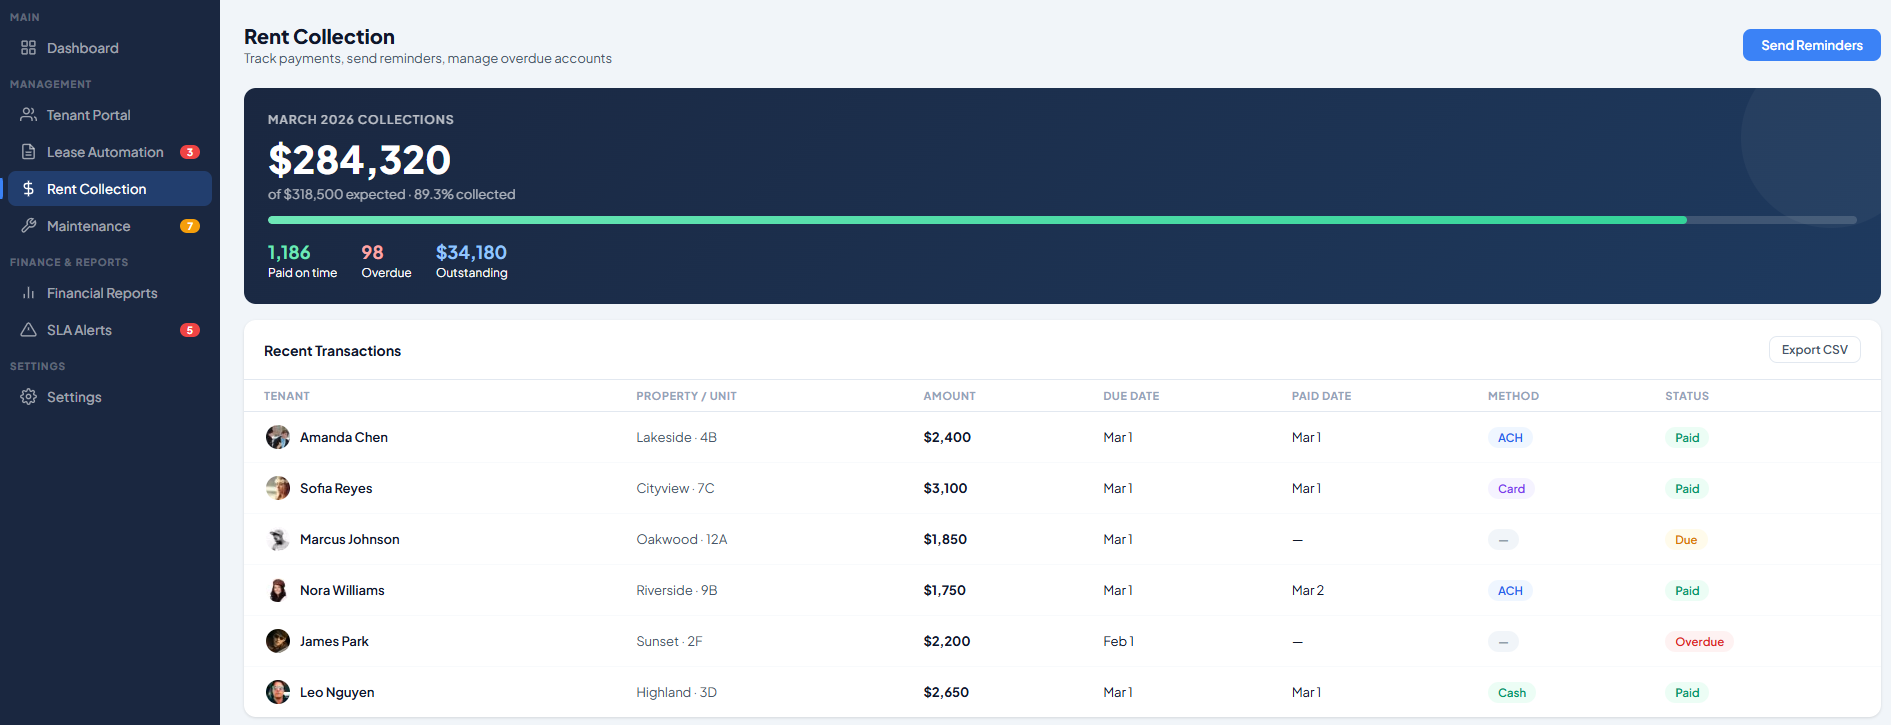Image resolution: width=1891 pixels, height=725 pixels.
Task: Click the Financial Reports bar chart icon
Action: tap(28, 293)
